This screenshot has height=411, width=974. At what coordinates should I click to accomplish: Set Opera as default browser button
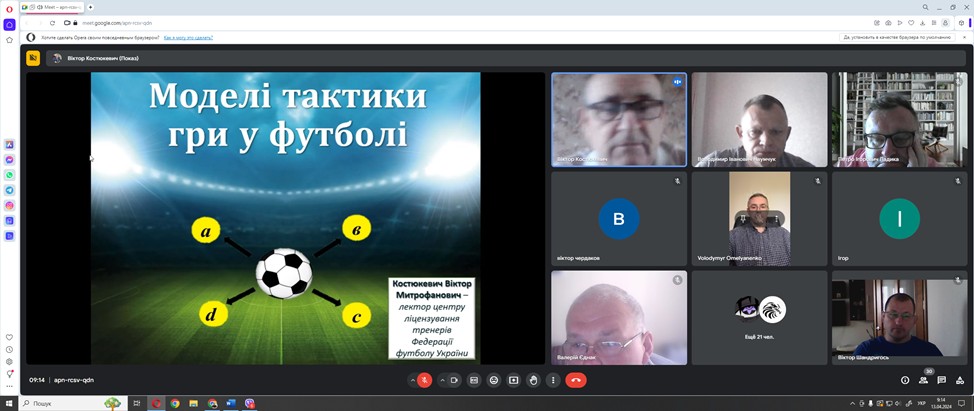point(897,37)
